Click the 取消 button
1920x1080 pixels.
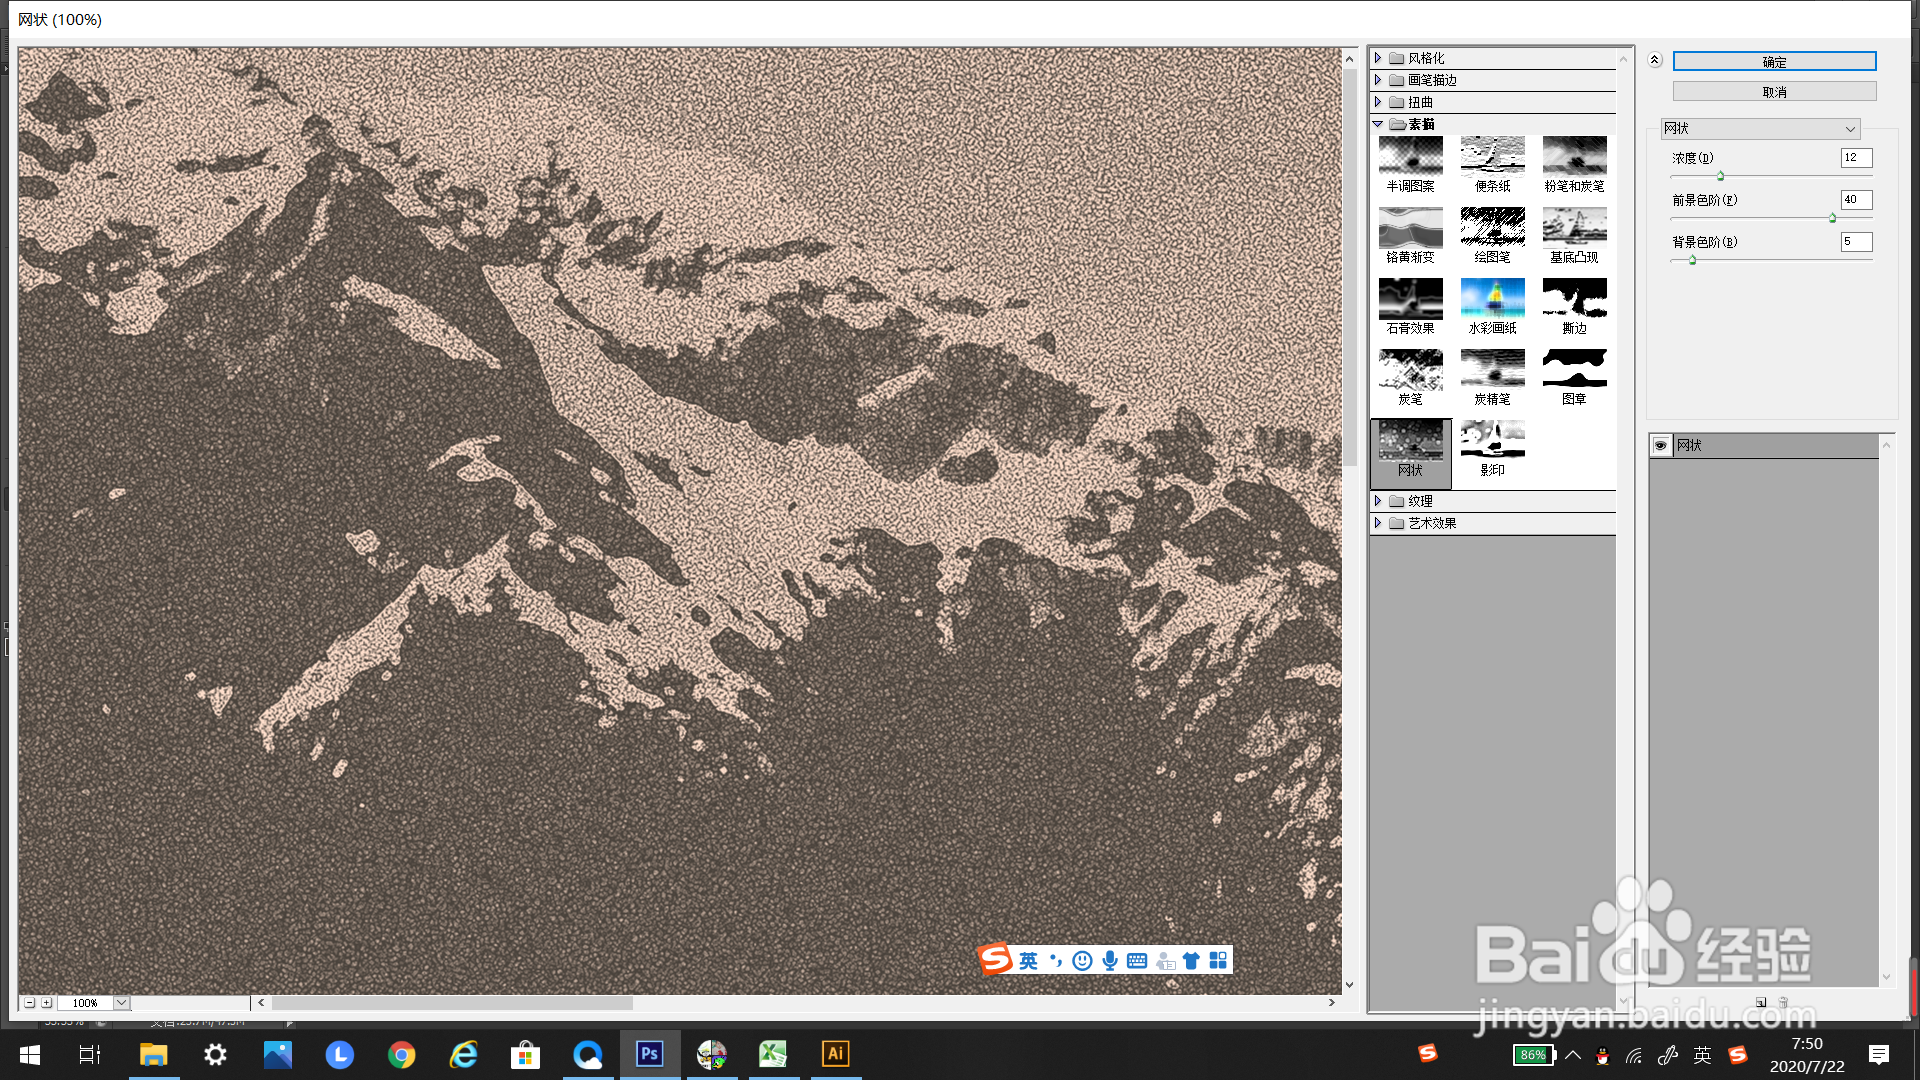pyautogui.click(x=1774, y=92)
